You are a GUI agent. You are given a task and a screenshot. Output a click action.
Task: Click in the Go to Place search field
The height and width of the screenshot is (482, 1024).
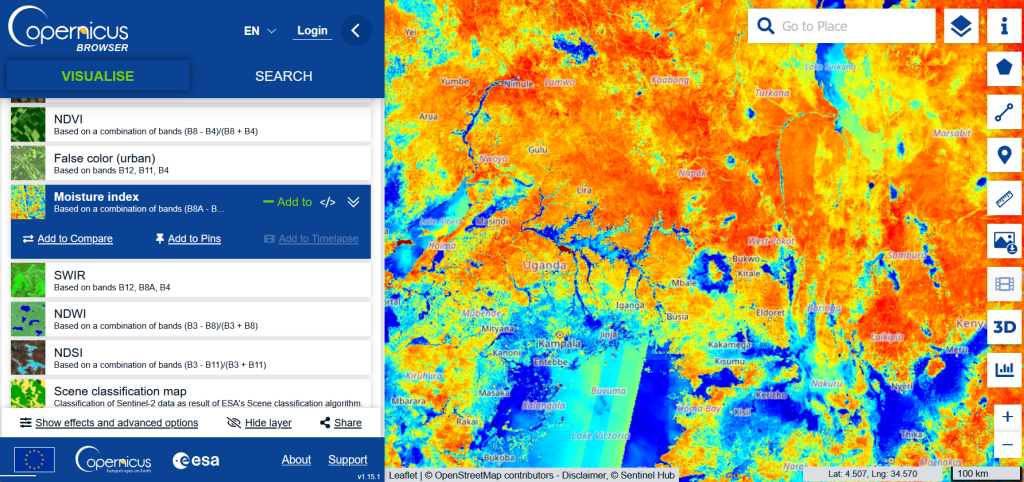point(850,27)
